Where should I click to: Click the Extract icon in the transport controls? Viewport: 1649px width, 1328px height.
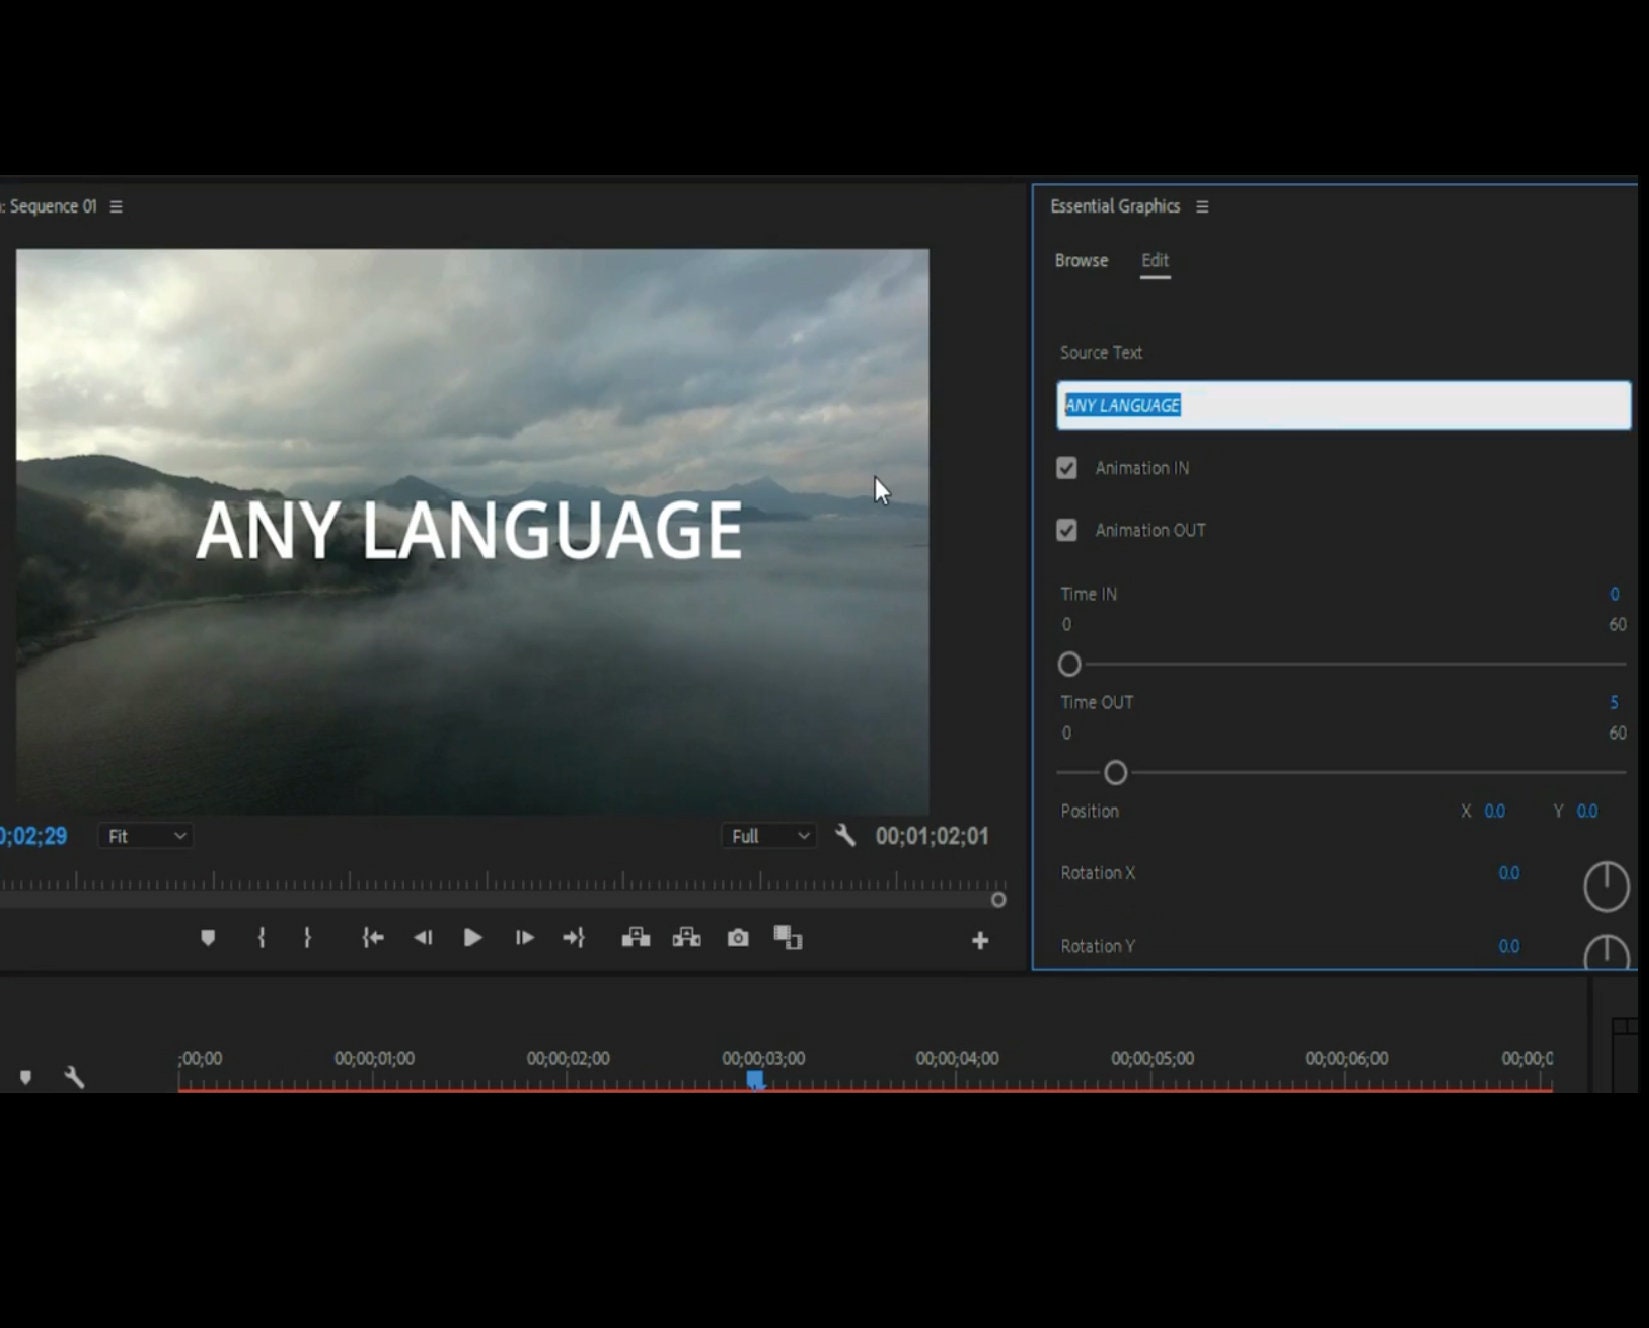tap(686, 938)
